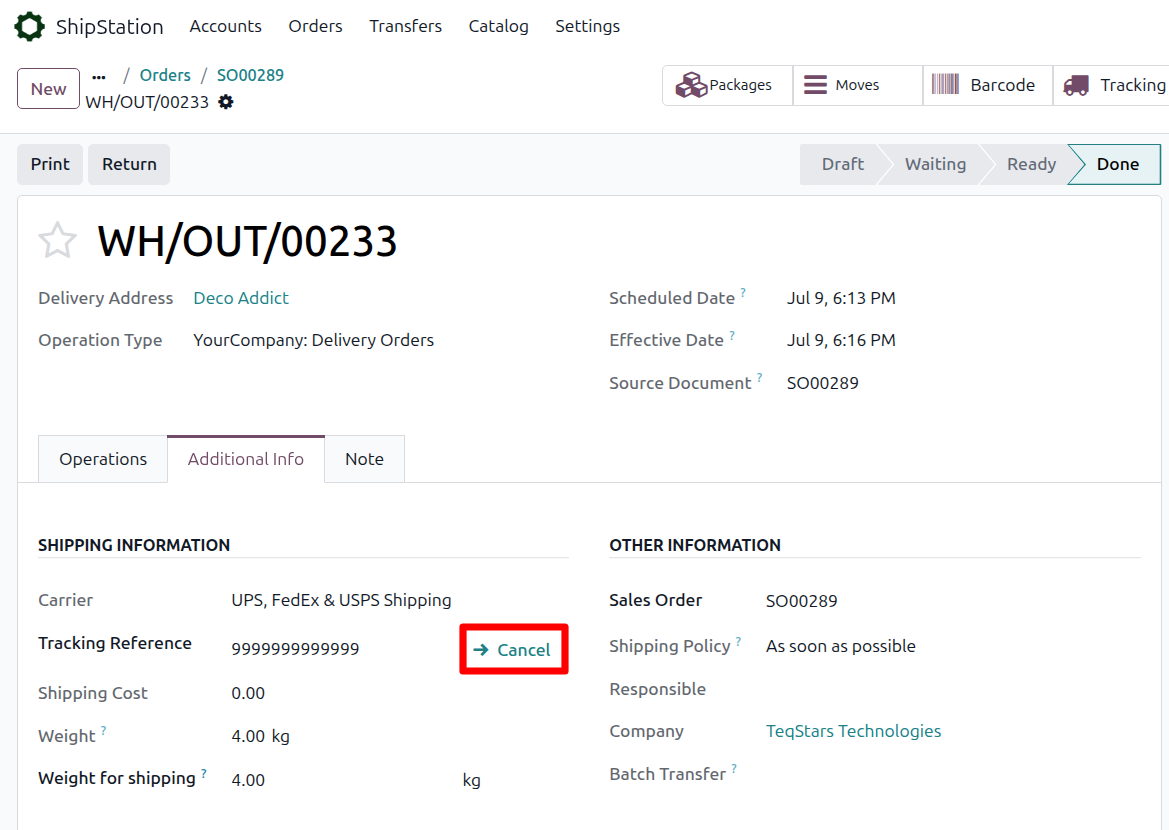The width and height of the screenshot is (1169, 830).
Task: Click the 'As soon as possible' shipping policy
Action: (840, 647)
